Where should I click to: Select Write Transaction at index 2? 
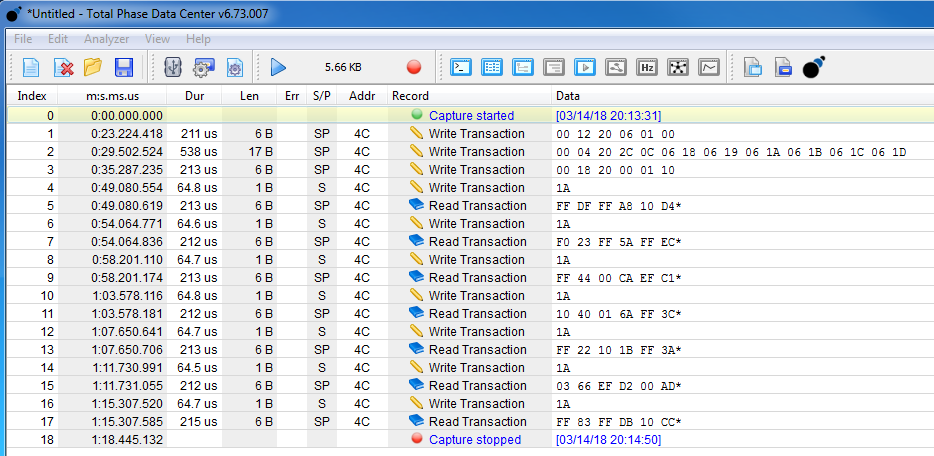(477, 151)
